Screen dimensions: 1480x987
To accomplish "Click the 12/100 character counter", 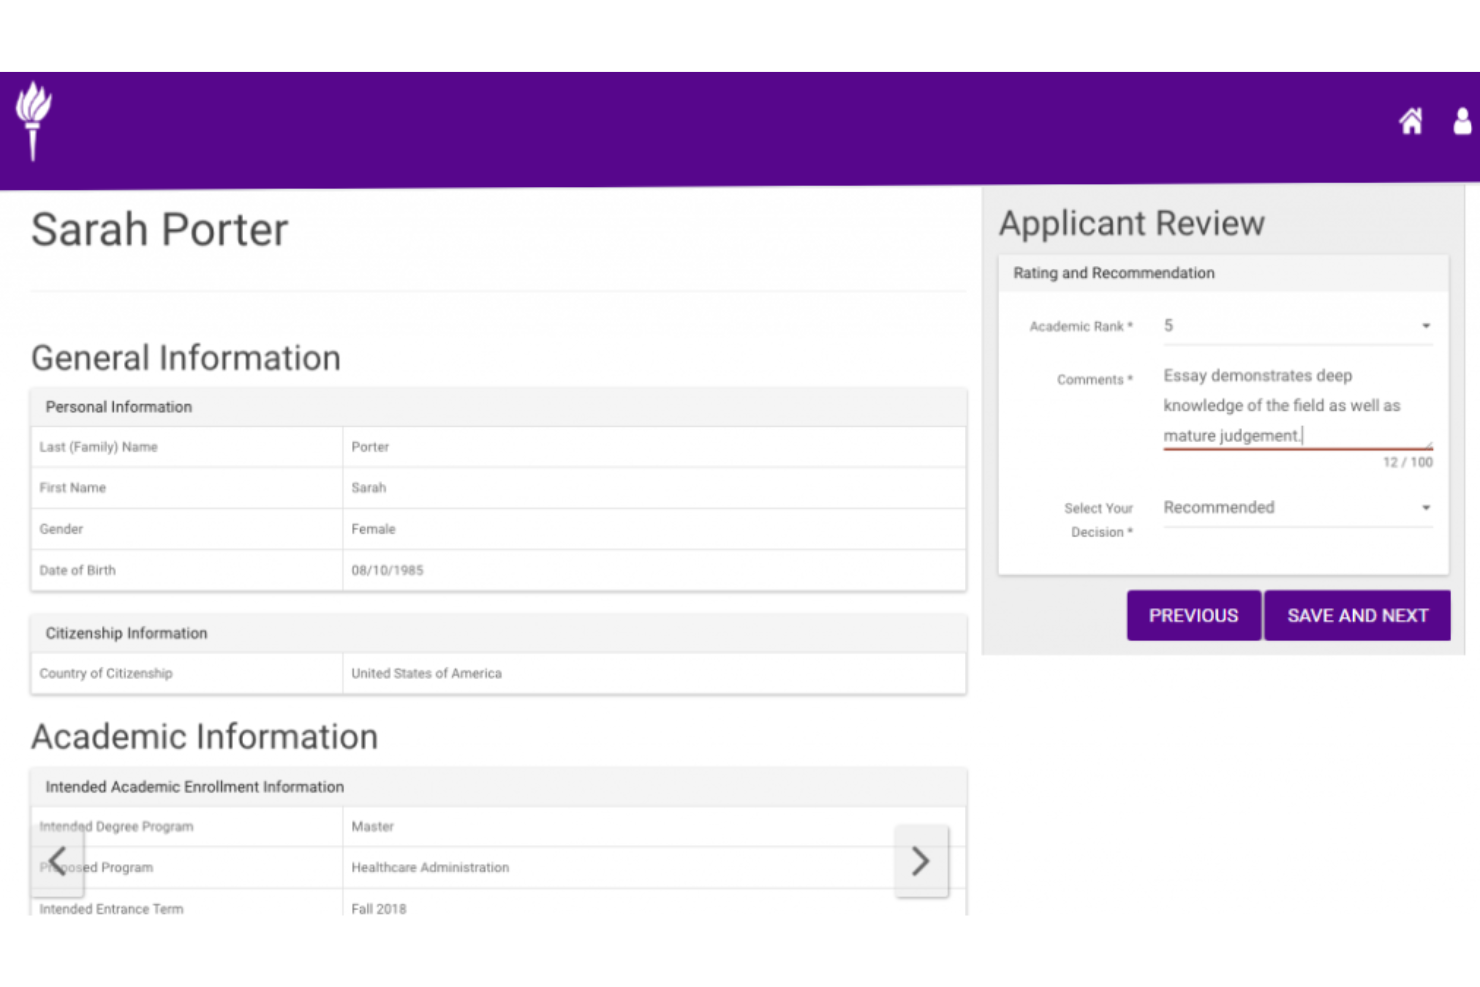I will click(1407, 462).
